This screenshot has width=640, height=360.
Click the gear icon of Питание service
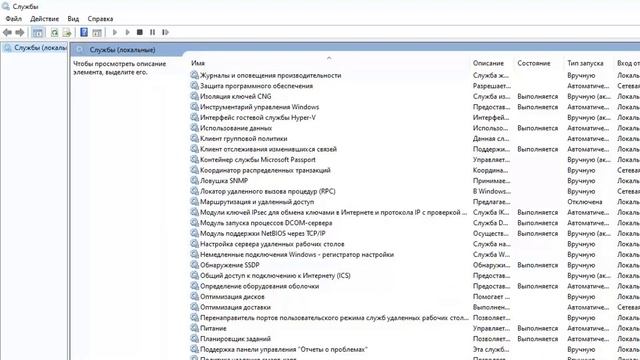coord(194,328)
